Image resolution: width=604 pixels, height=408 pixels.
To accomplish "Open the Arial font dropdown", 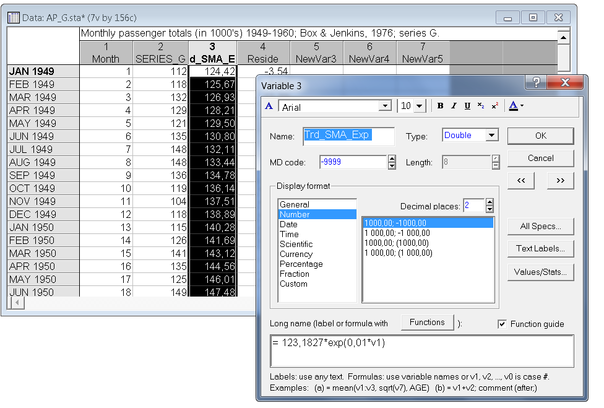I will coord(384,106).
